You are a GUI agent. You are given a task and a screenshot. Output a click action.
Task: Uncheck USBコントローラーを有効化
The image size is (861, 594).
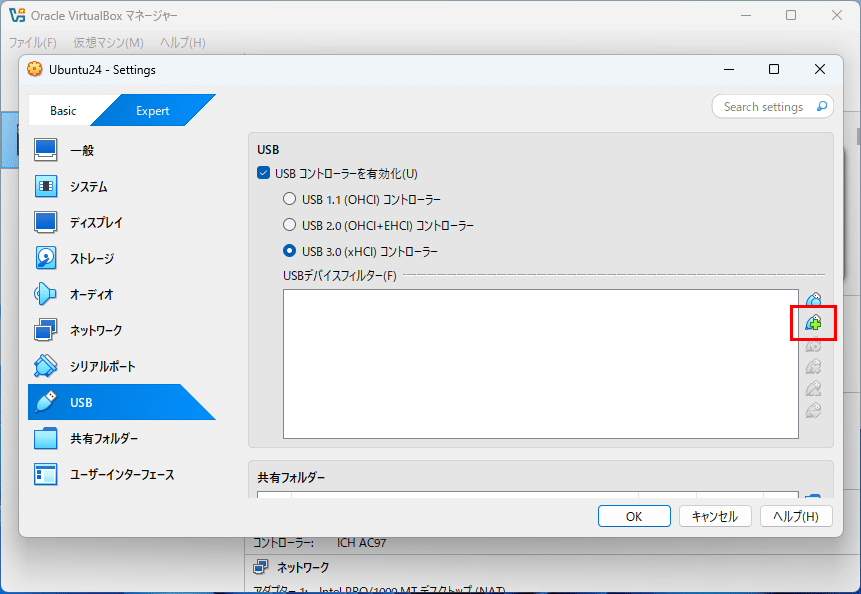click(263, 172)
